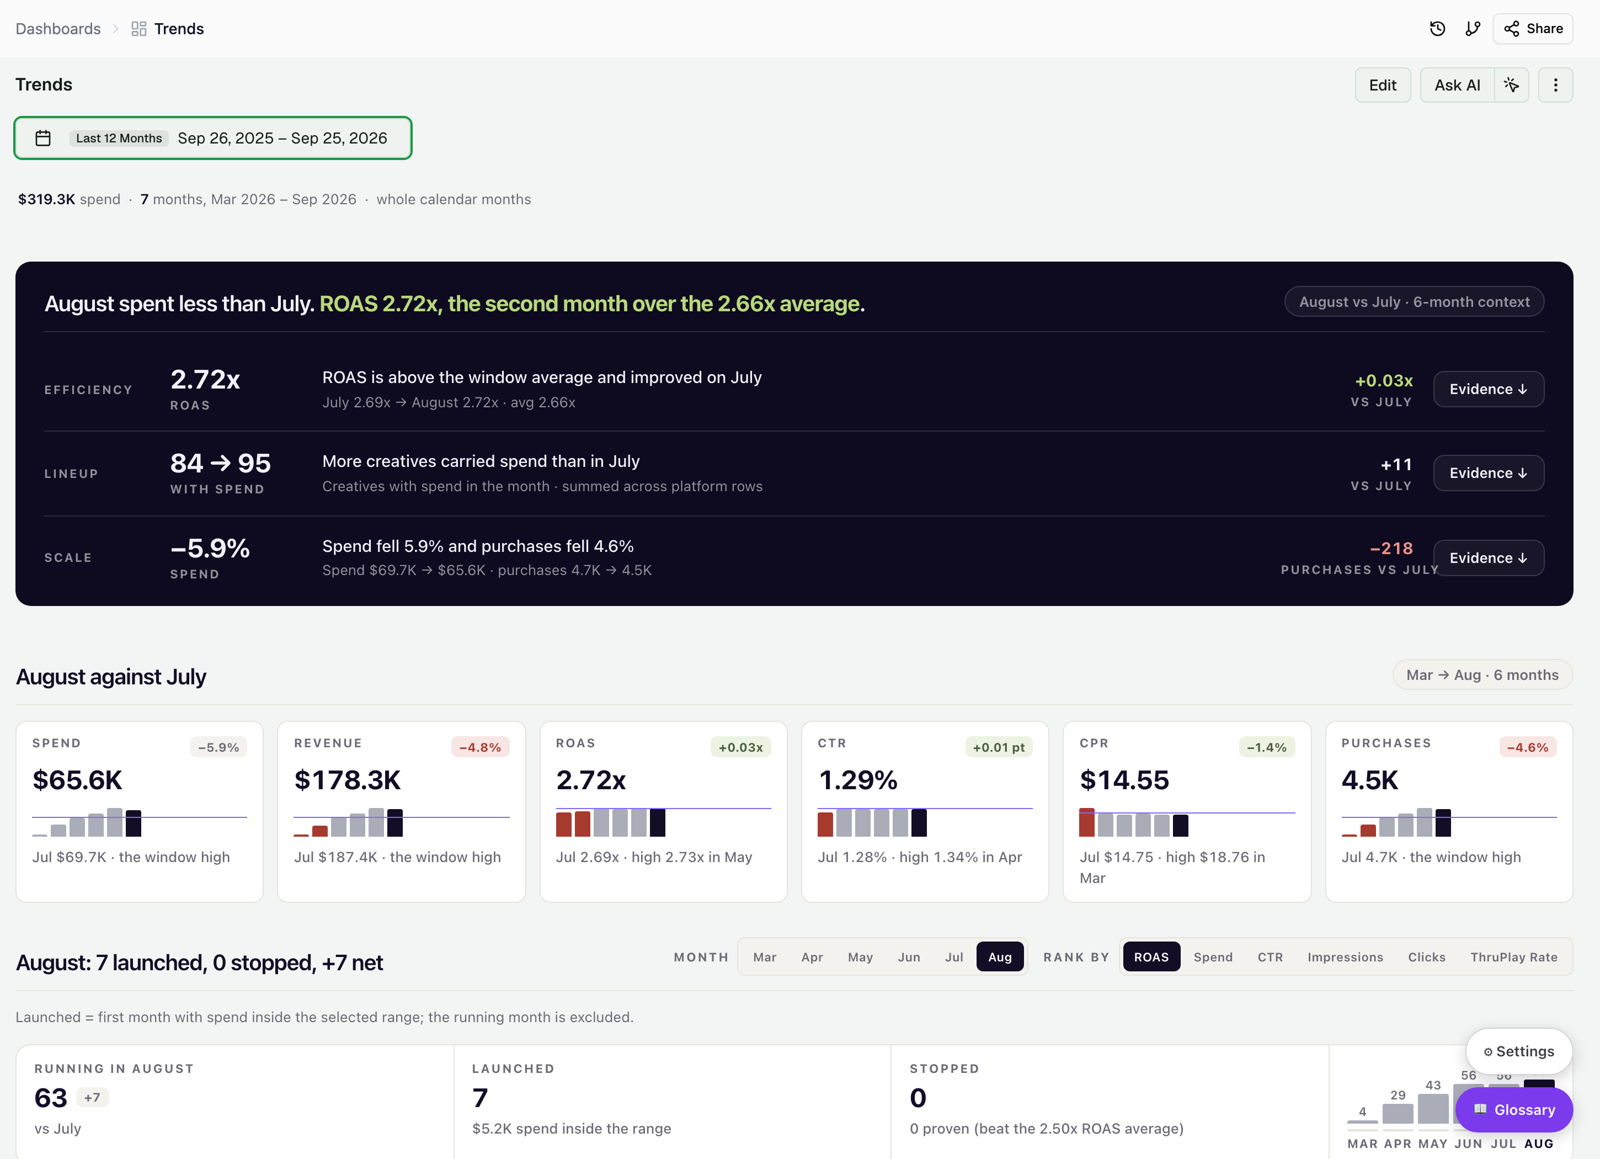Click the calendar icon in date picker

coord(43,138)
